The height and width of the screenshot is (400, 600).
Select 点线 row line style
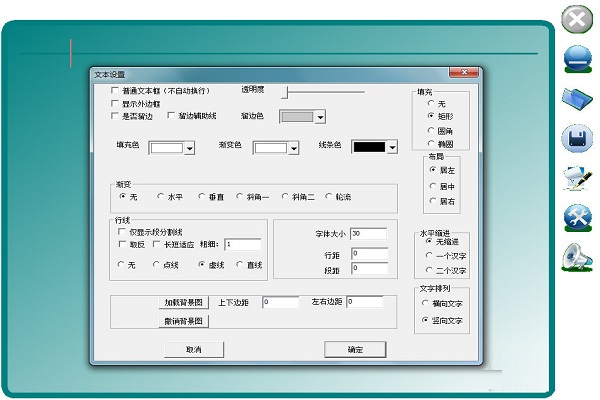pyautogui.click(x=156, y=264)
